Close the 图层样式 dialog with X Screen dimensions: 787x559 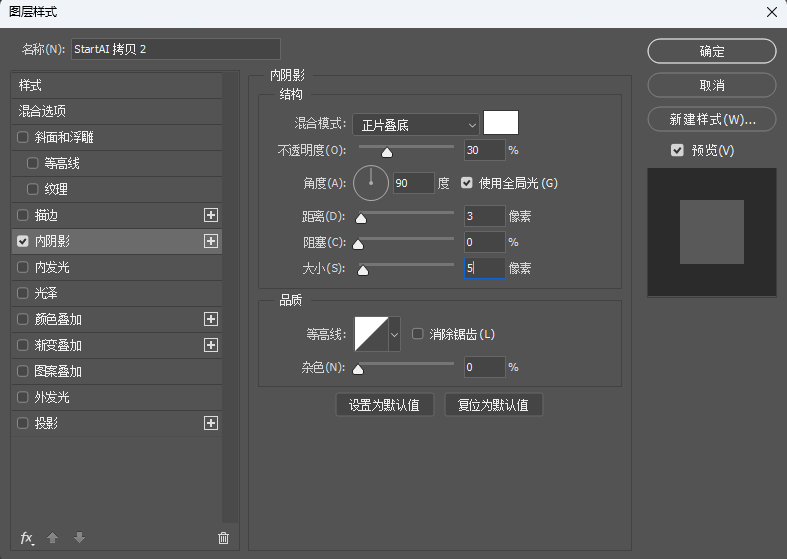[772, 12]
